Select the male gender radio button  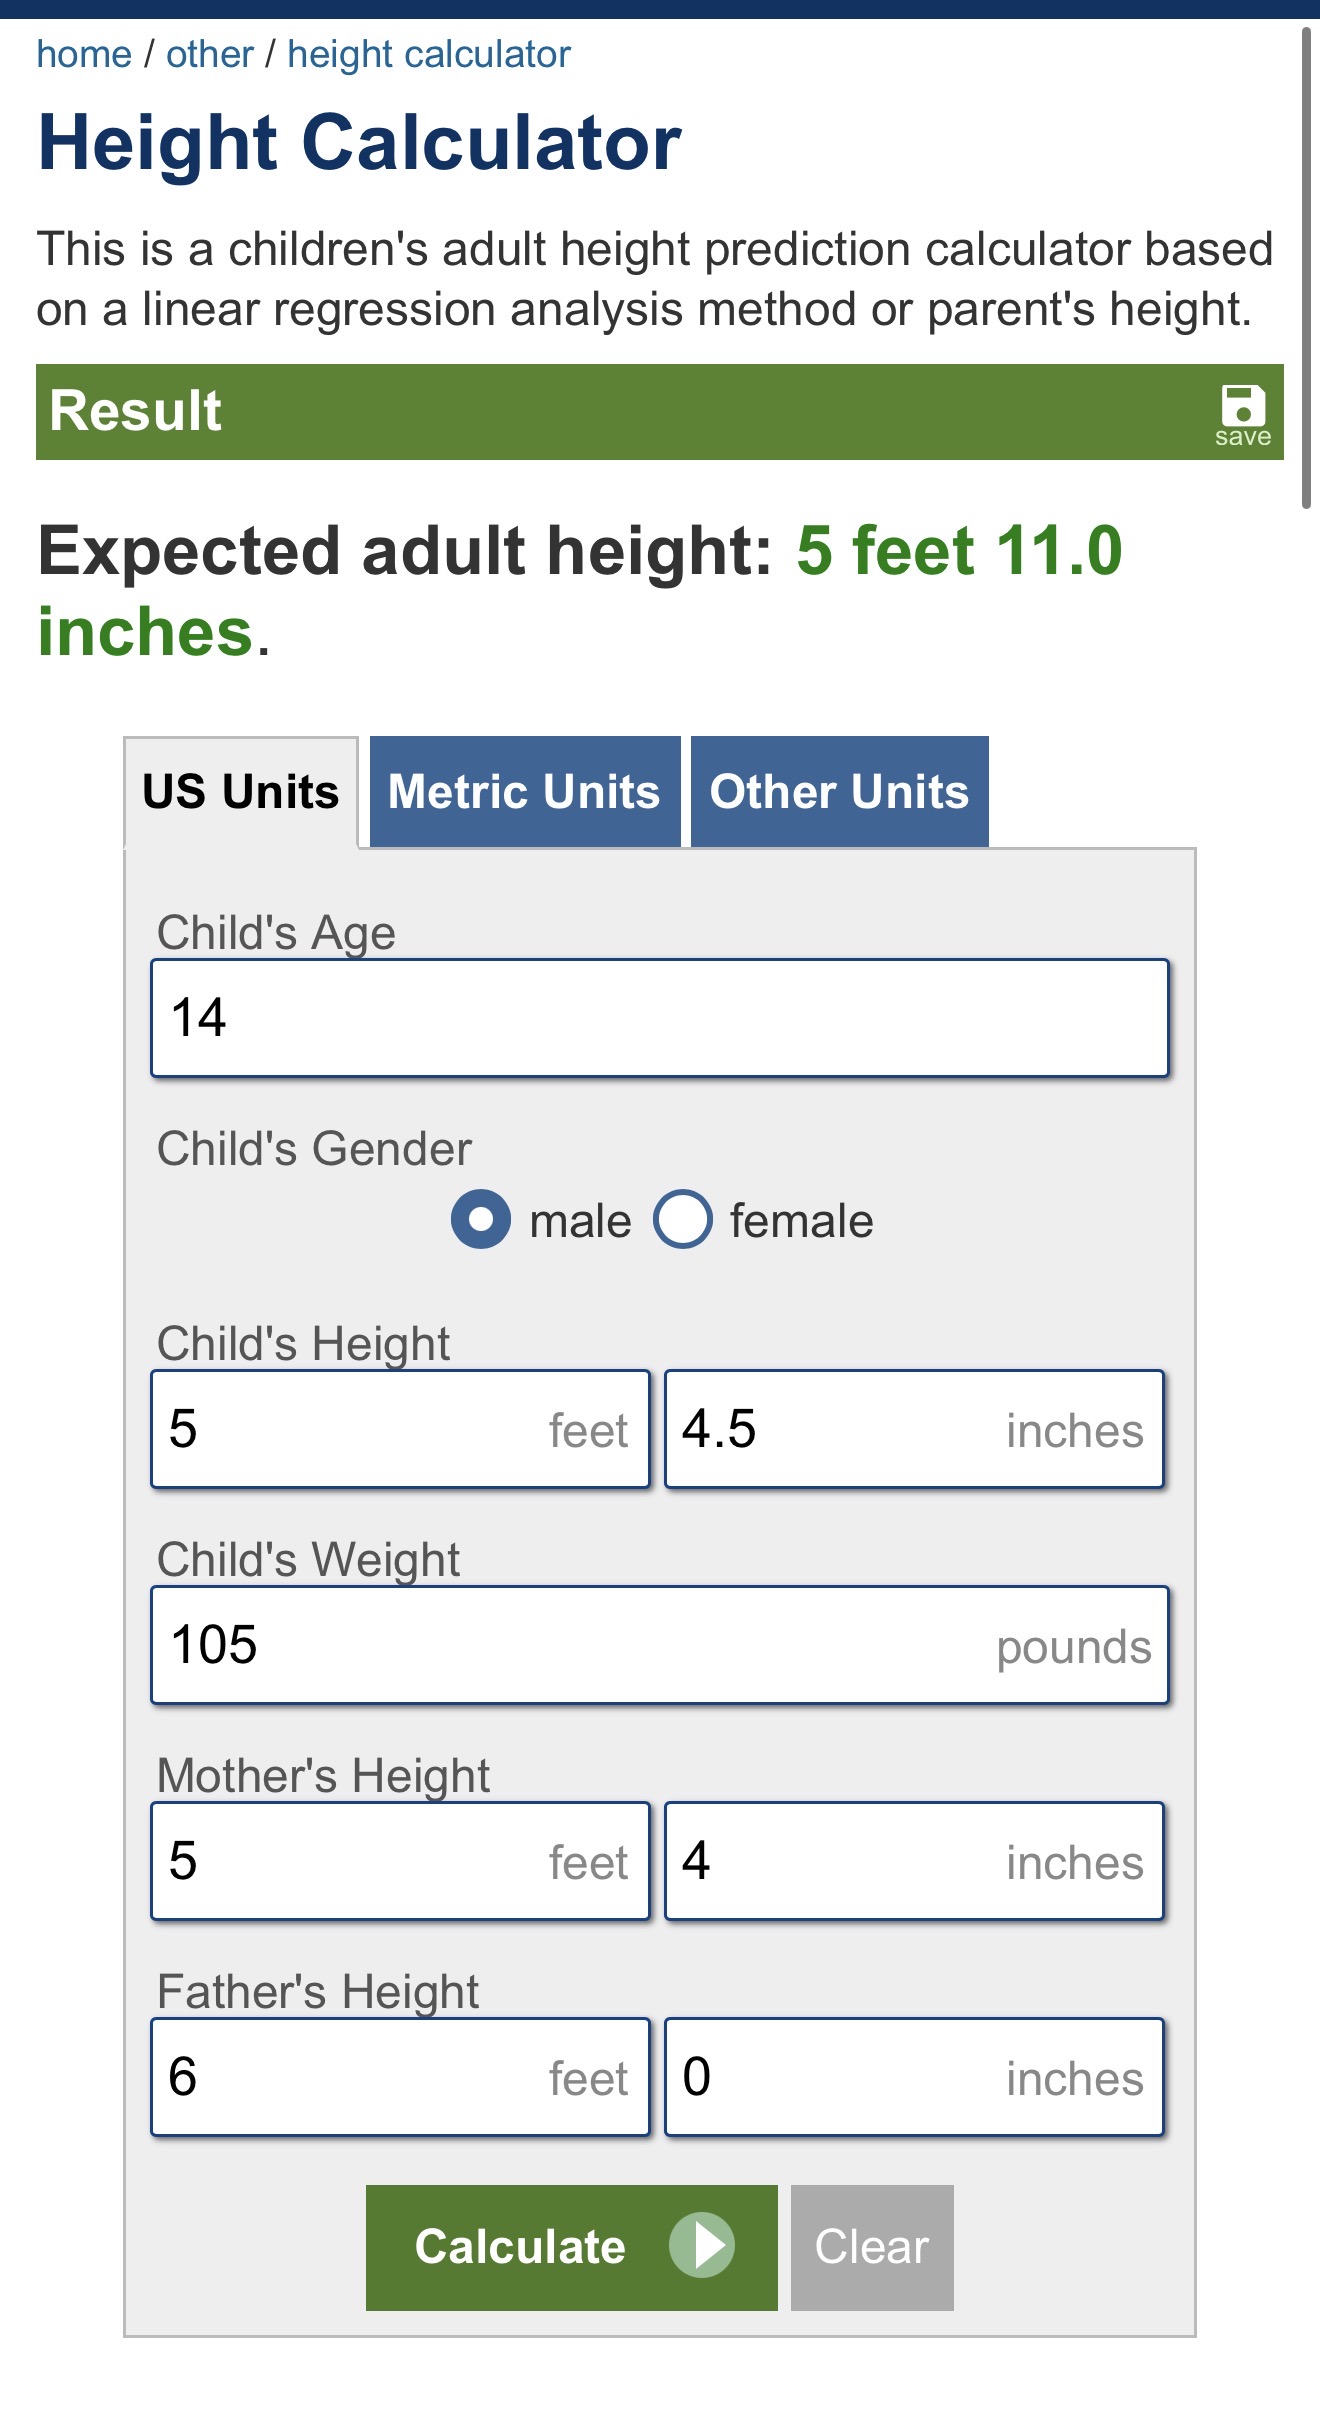(x=481, y=1219)
